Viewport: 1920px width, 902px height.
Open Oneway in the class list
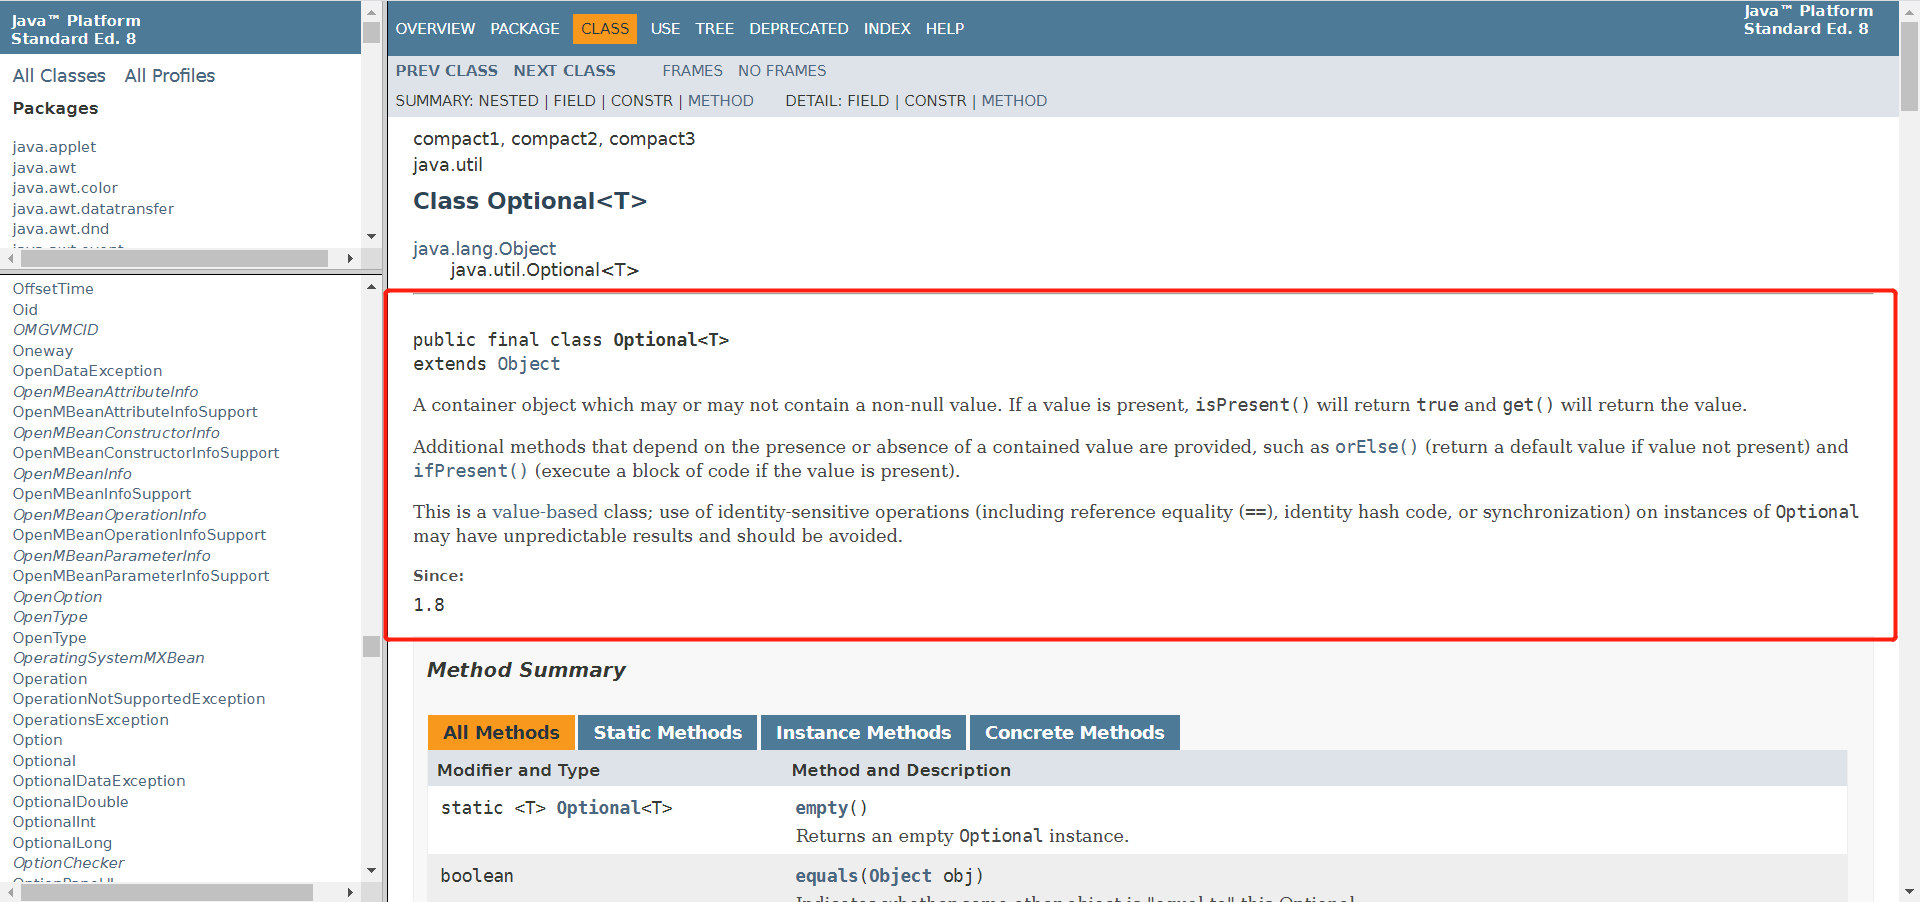point(43,351)
